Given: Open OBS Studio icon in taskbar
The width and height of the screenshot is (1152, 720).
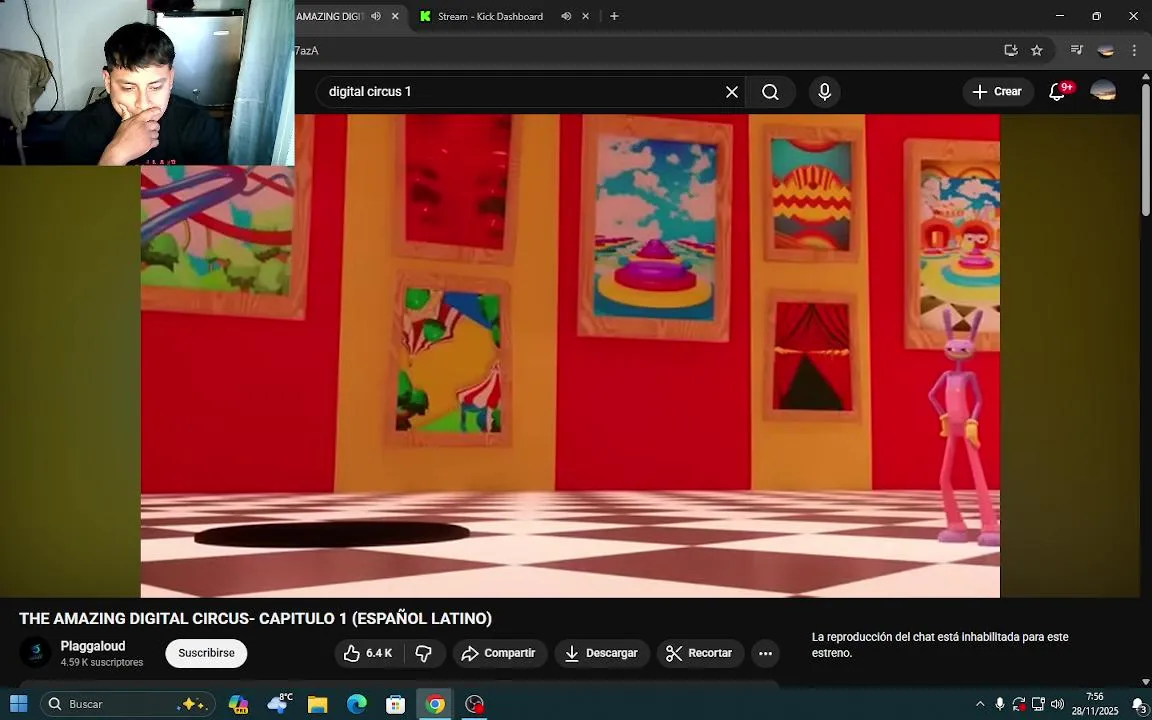Looking at the screenshot, I should click(x=475, y=705).
